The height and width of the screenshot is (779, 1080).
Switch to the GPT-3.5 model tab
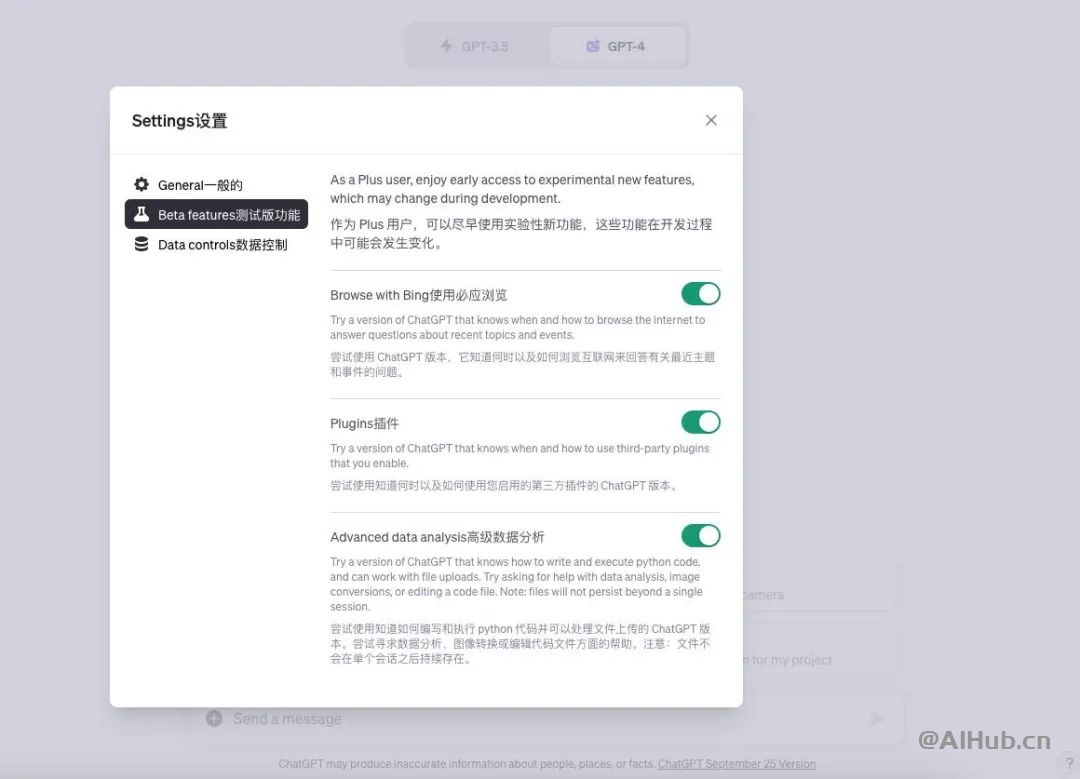[476, 46]
